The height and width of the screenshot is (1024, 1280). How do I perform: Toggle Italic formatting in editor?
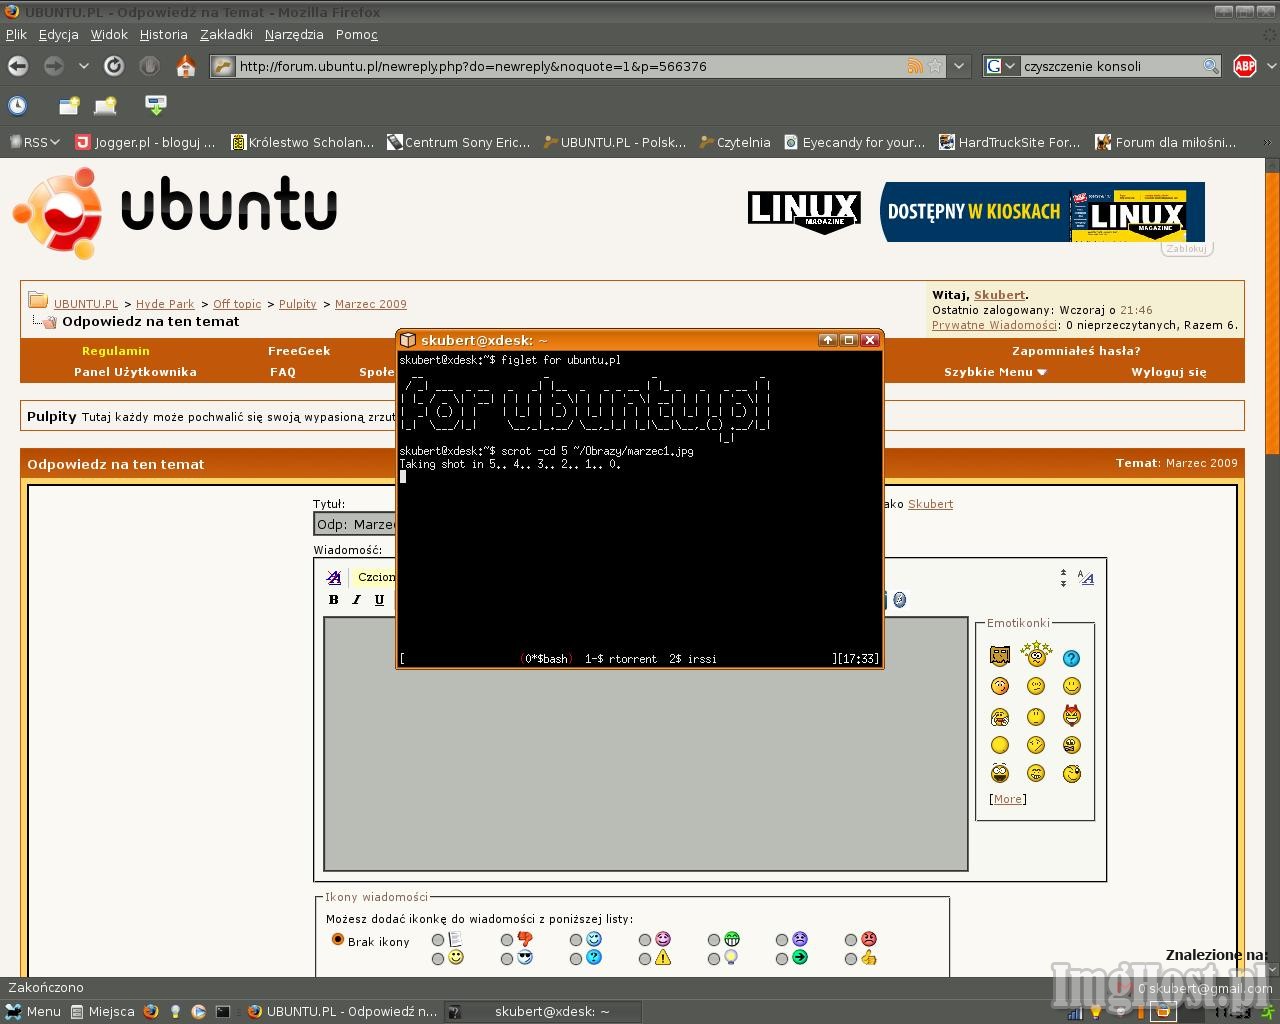[x=356, y=600]
